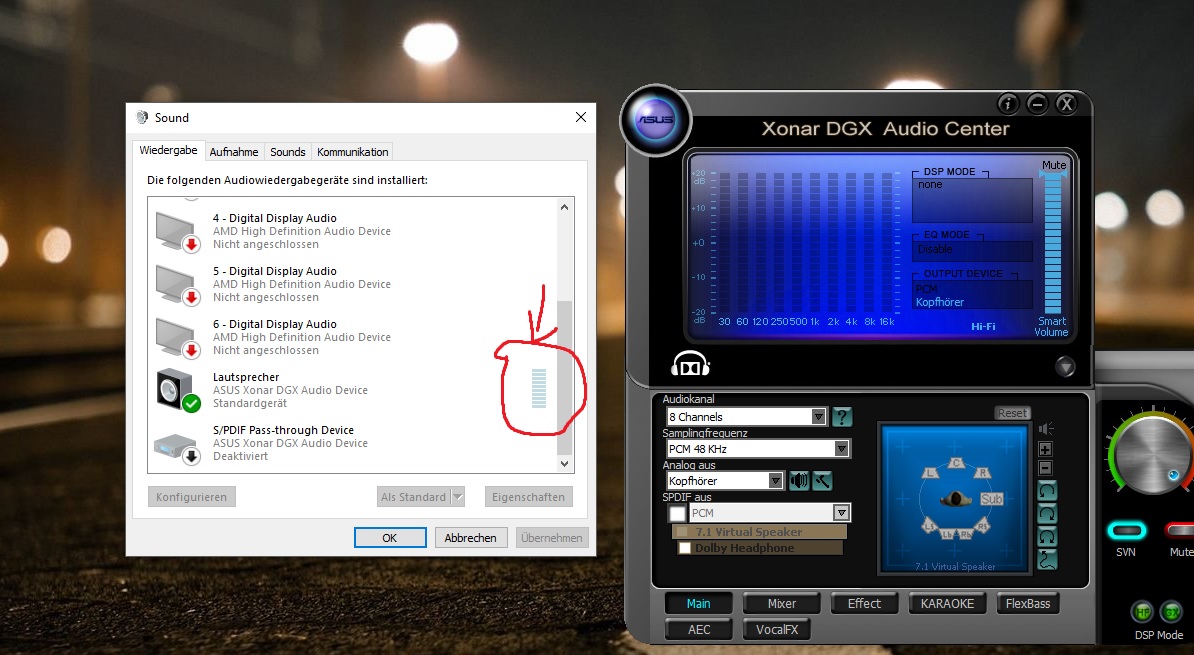Viewport: 1194px width, 655px height.
Task: Open the Als Standard dropdown arrow
Action: click(x=458, y=497)
